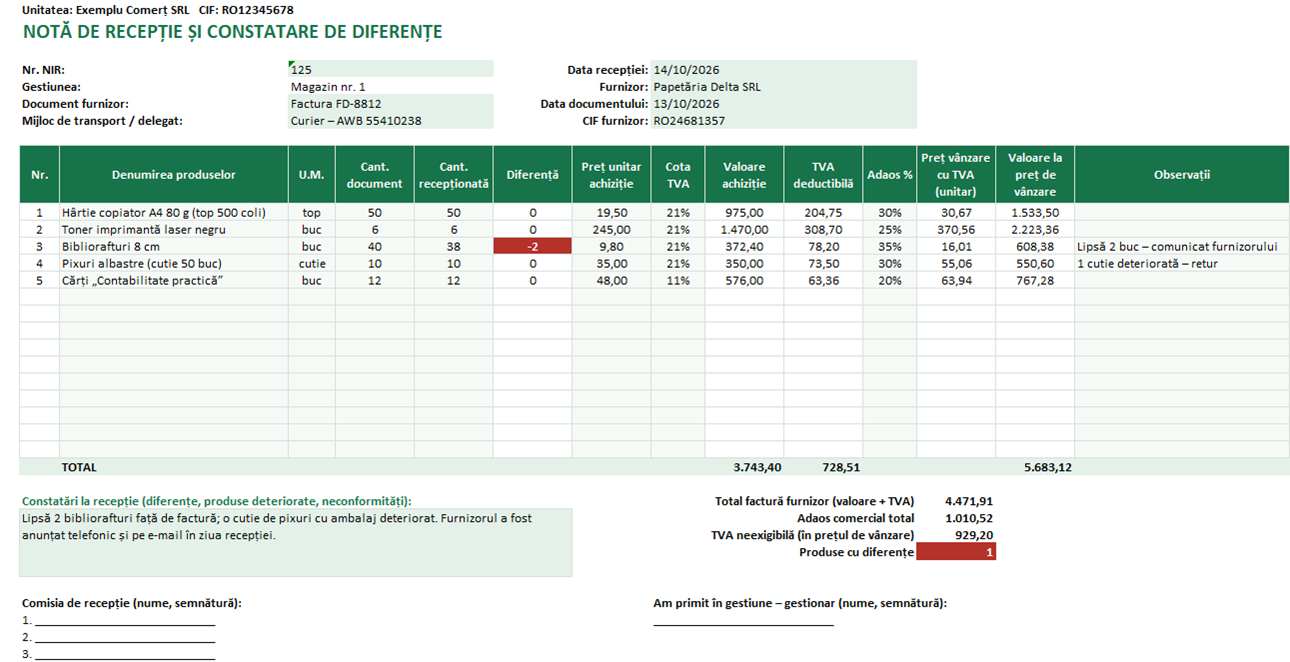This screenshot has height=662, width=1290.
Task: Select the 'Cant. document' header
Action: click(x=374, y=174)
